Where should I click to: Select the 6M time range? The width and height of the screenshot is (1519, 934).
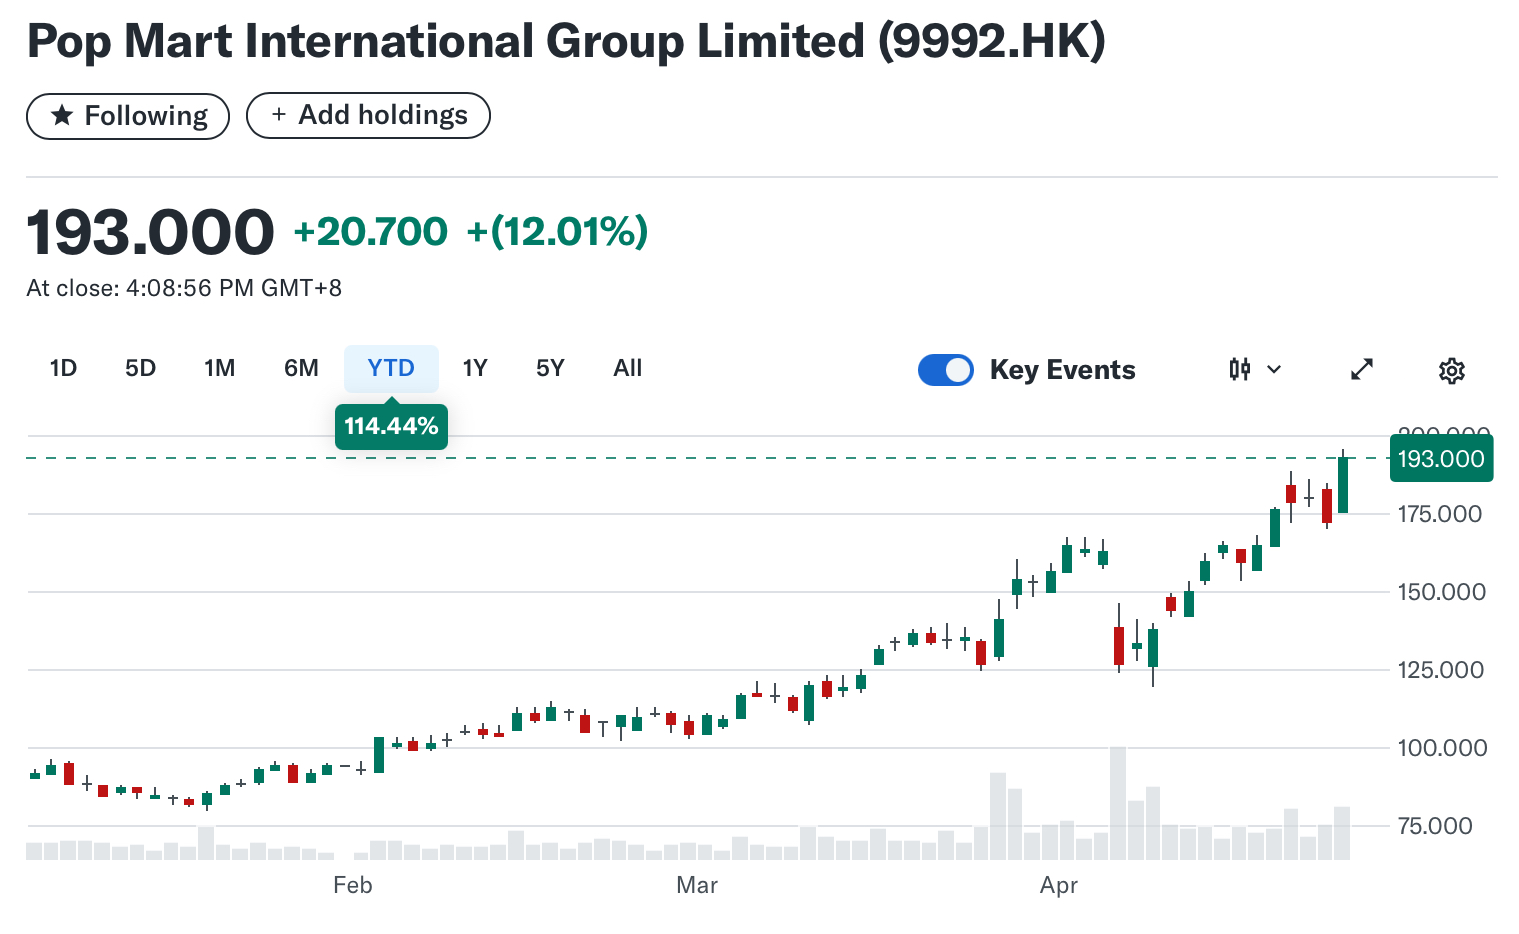click(301, 369)
